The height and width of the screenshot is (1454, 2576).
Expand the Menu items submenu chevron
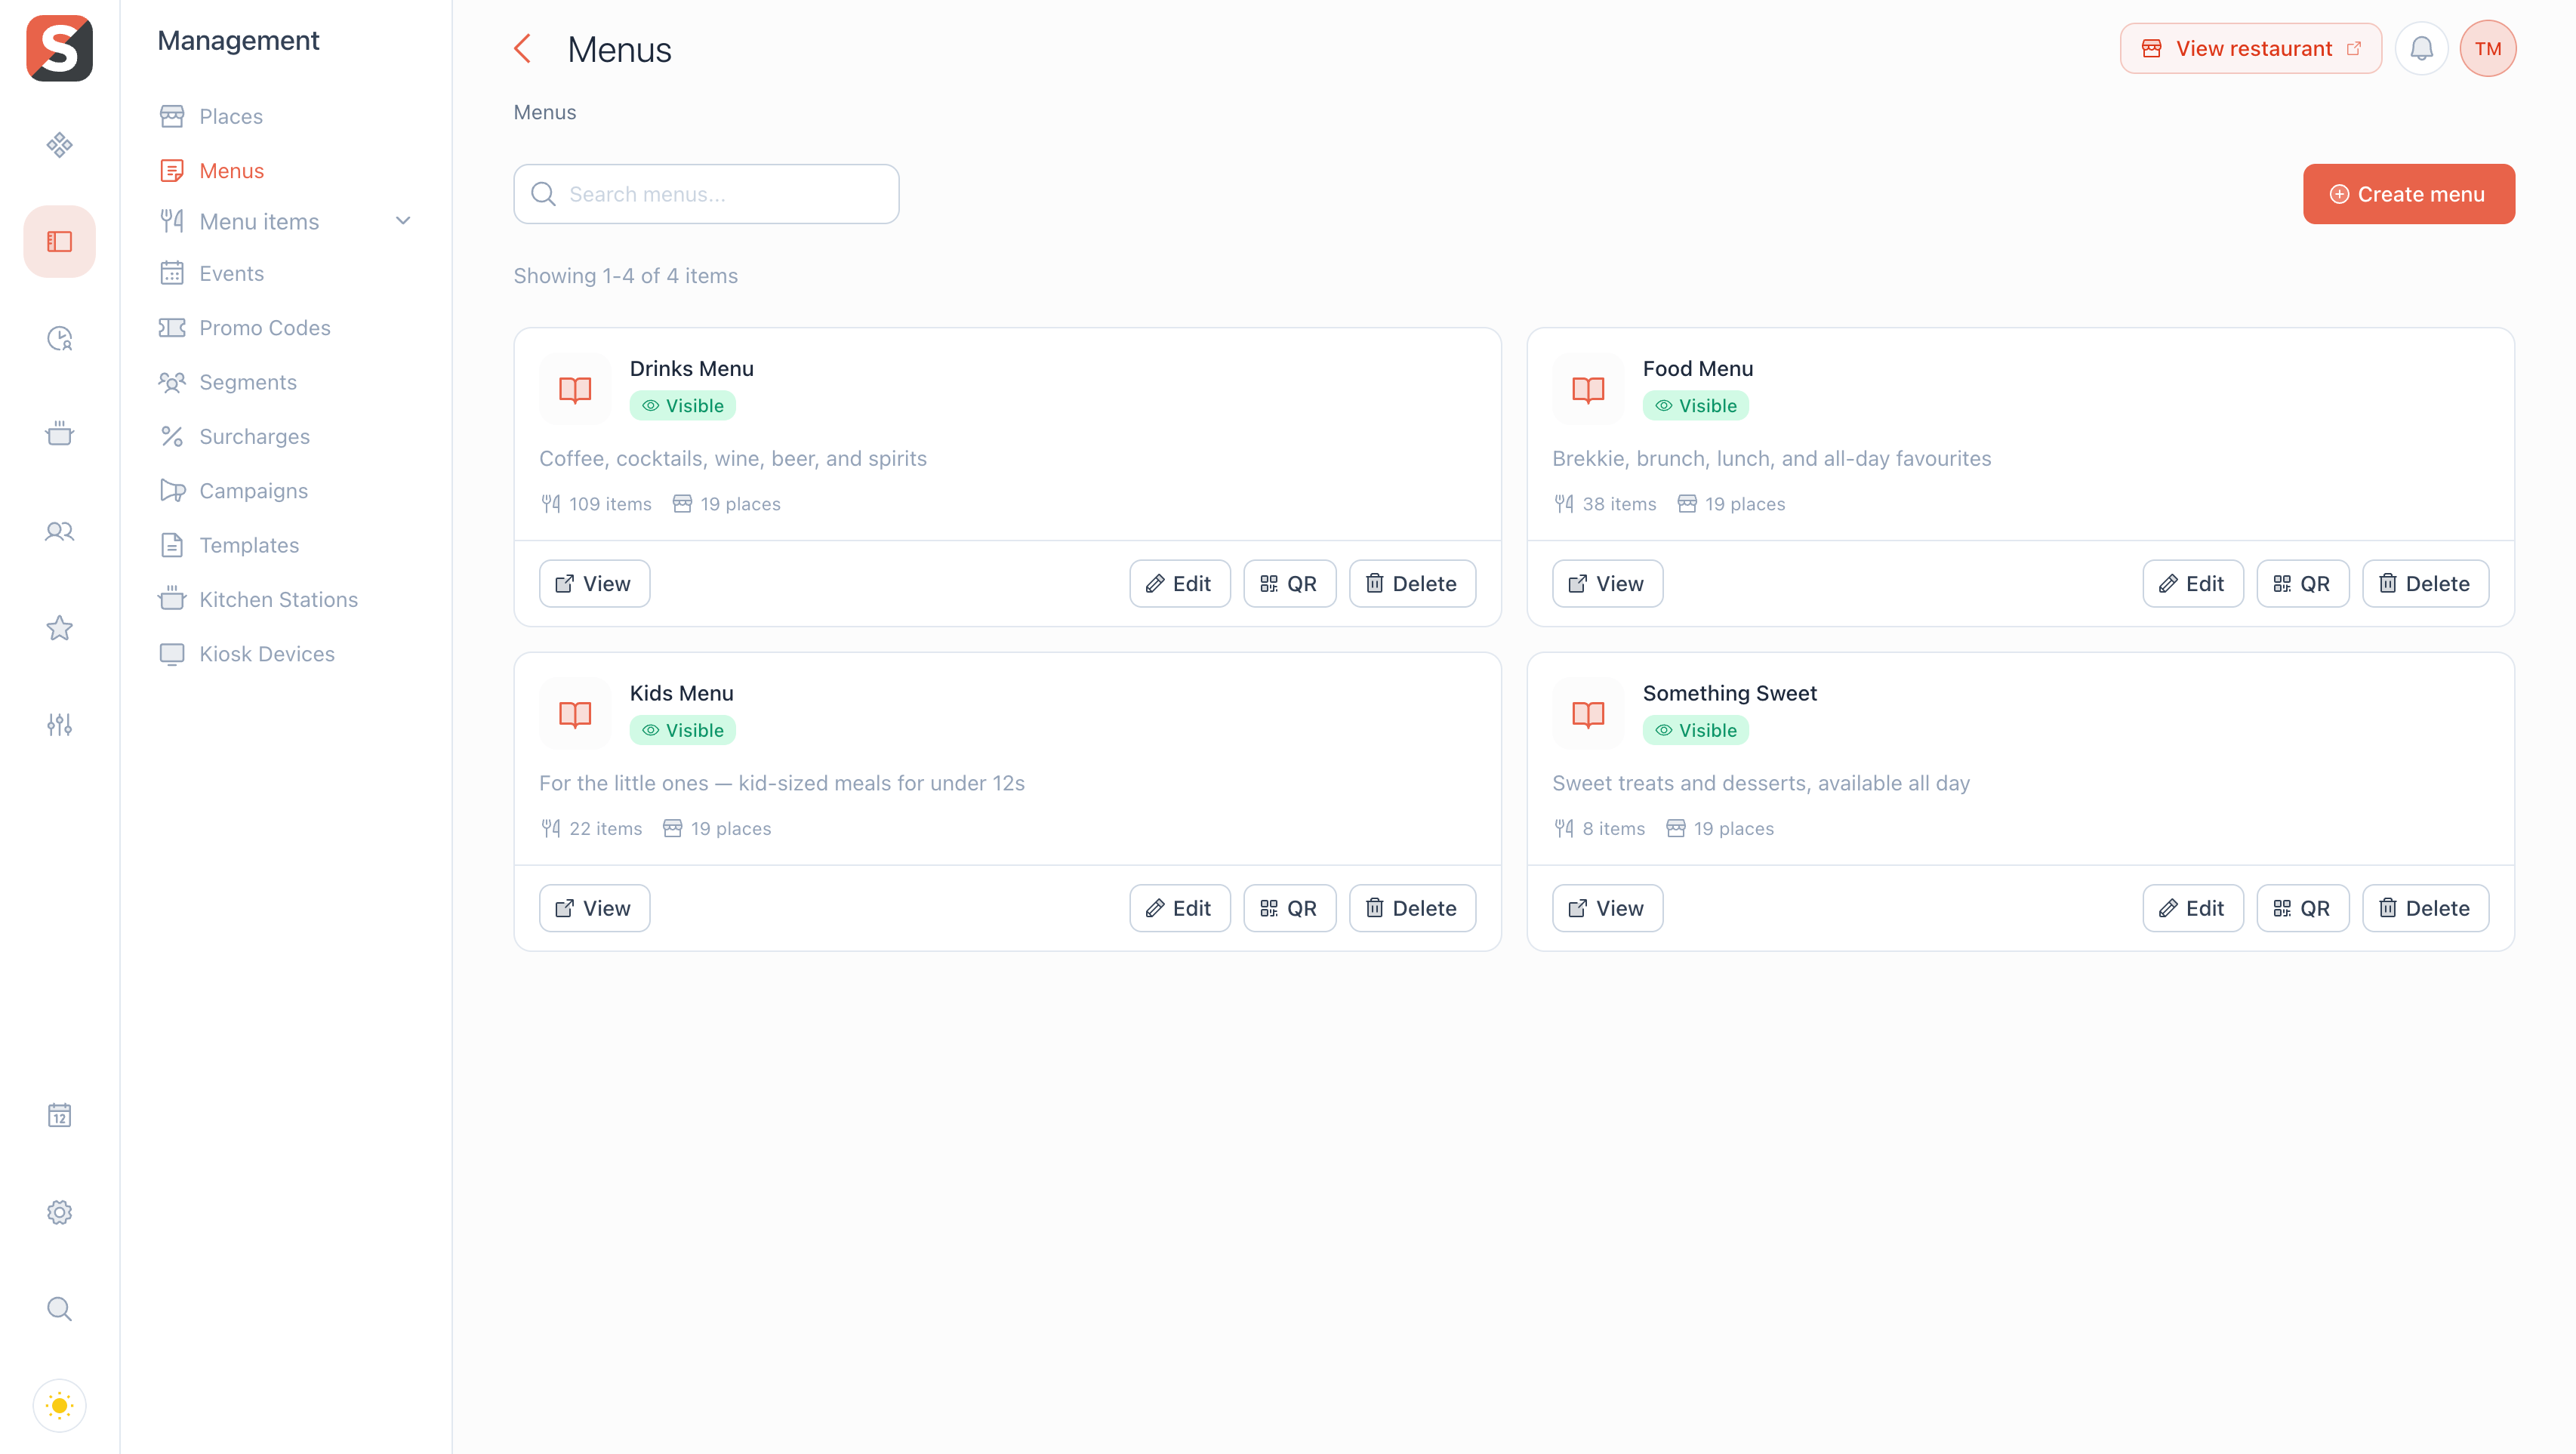[x=403, y=221]
